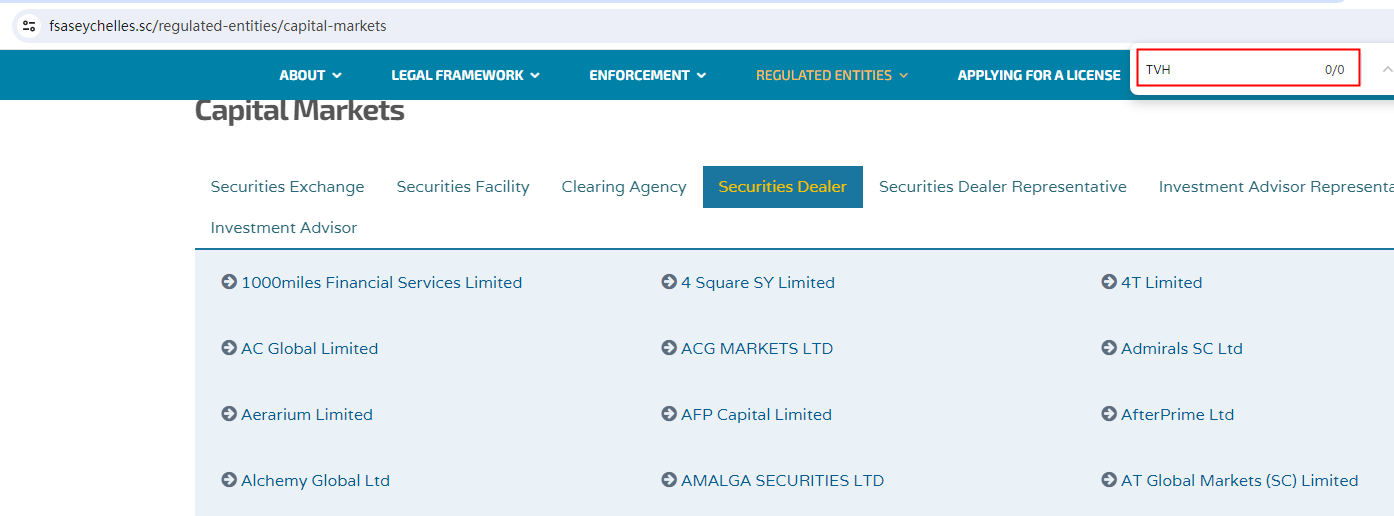Open APPLYING FOR A LICENSE menu item
Screen dimensions: 1394x516
coord(1039,75)
